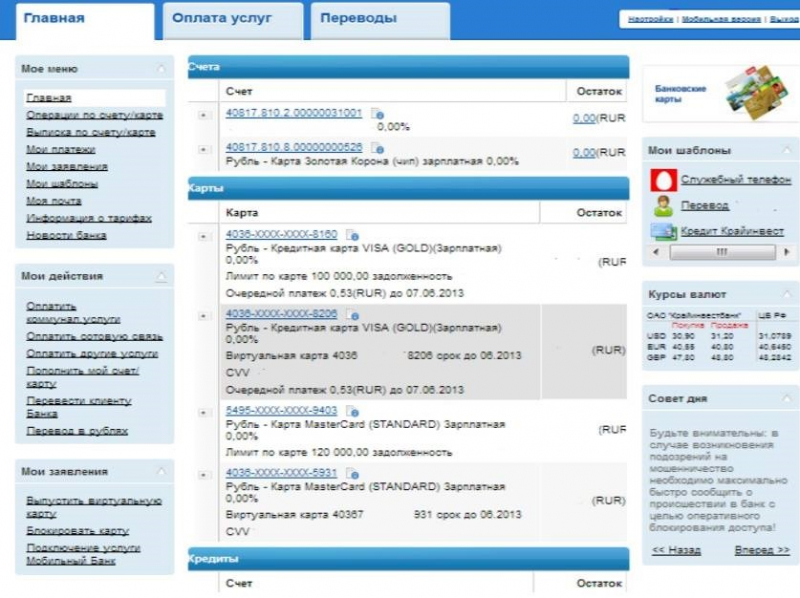The height and width of the screenshot is (598, 800).
Task: Collapse the Мое меню panel
Action: click(x=161, y=68)
